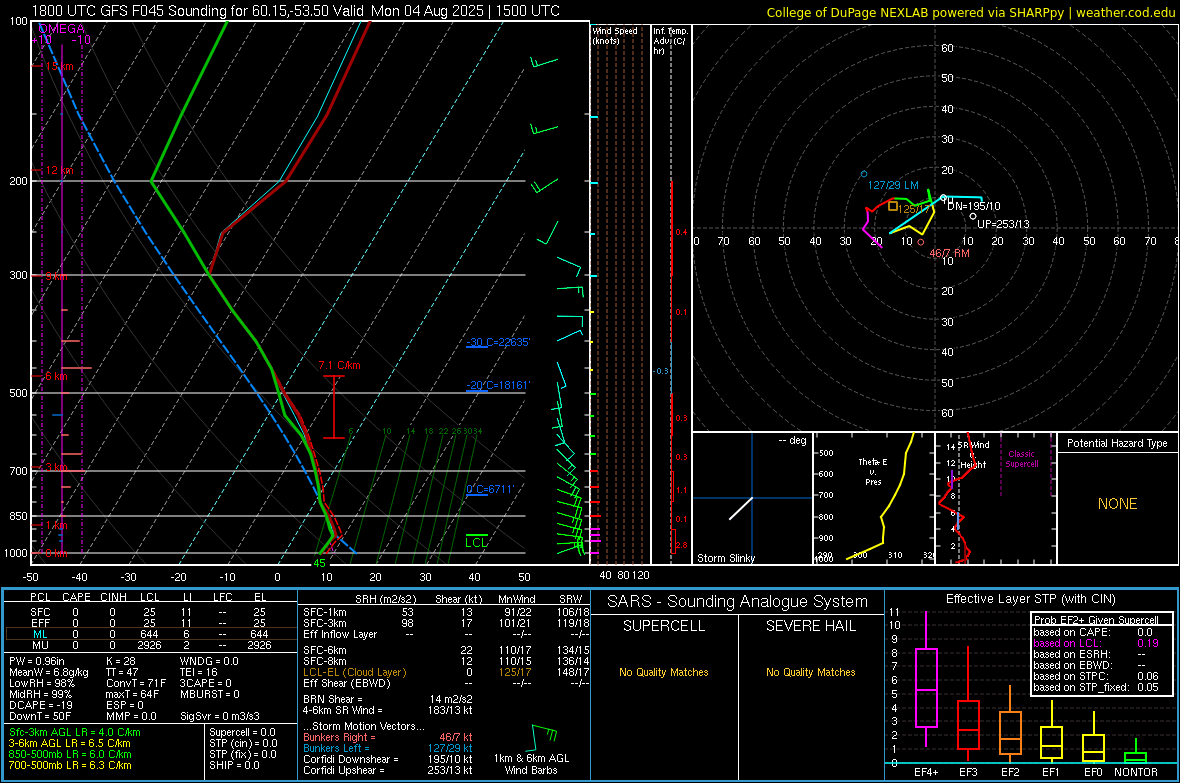Click the 'DCAPE = -19' value
The height and width of the screenshot is (783, 1180).
tap(42, 705)
